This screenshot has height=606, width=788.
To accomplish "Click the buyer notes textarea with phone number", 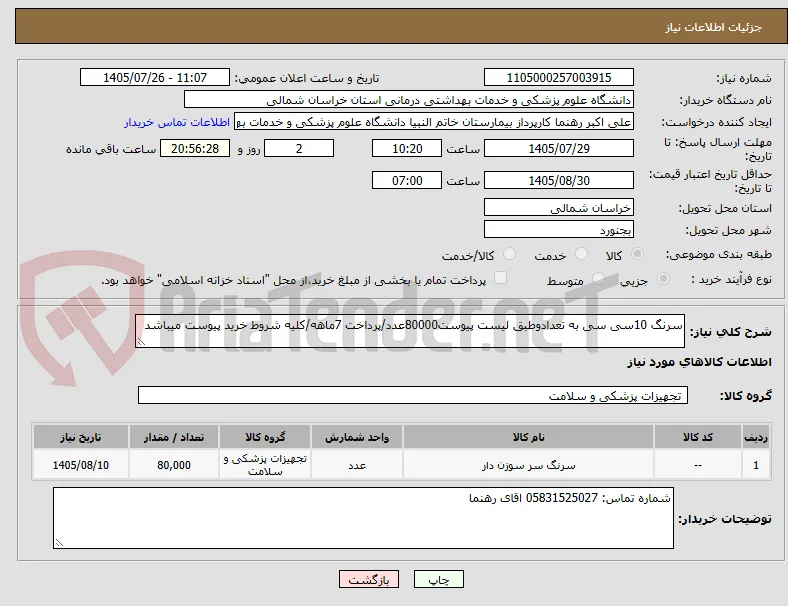I will (363, 518).
